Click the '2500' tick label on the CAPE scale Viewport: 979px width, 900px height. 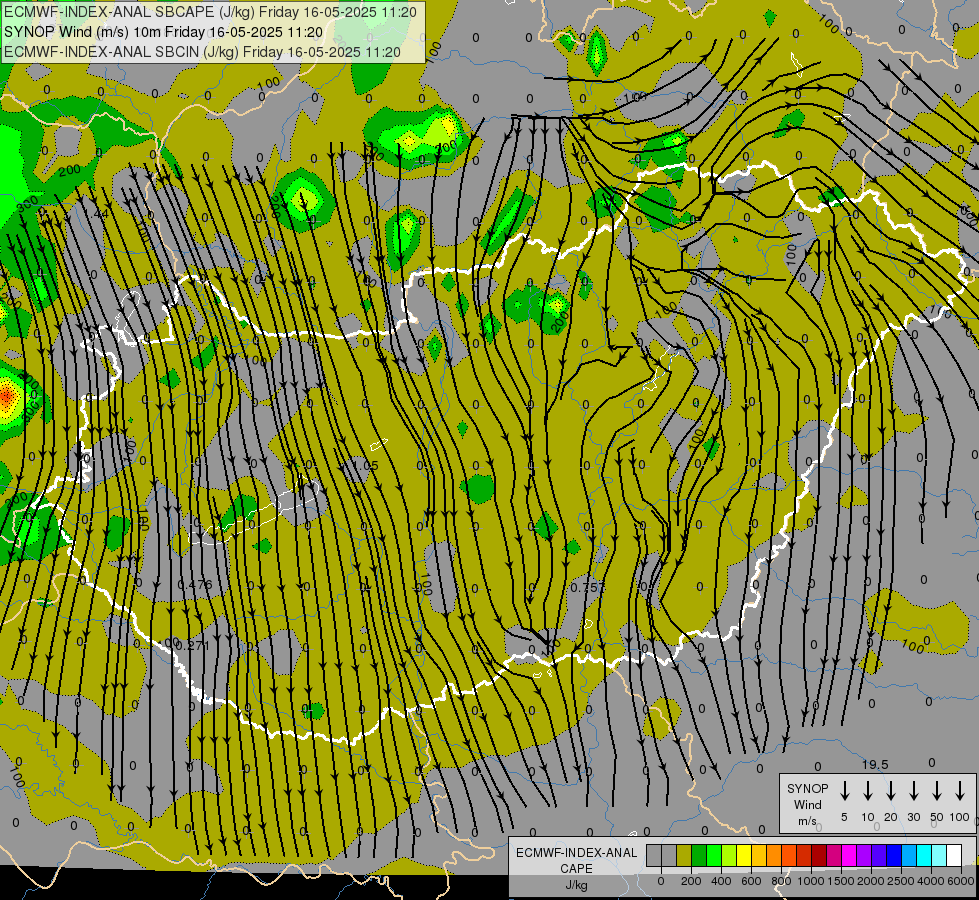tap(901, 881)
